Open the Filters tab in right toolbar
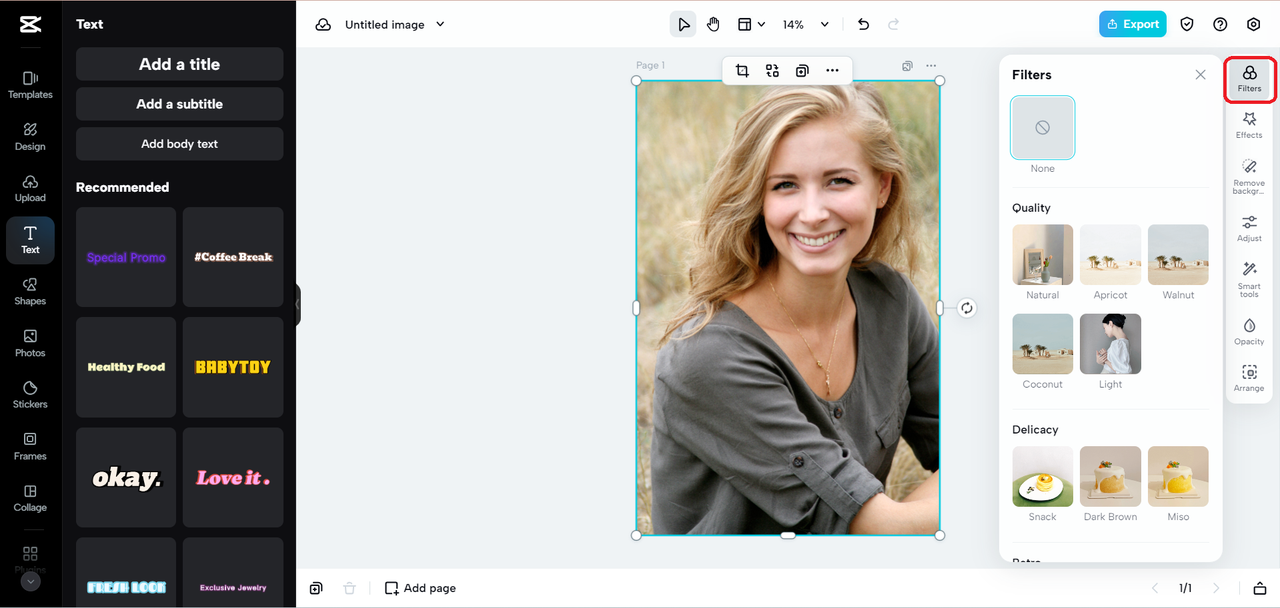1280x608 pixels. pyautogui.click(x=1249, y=80)
